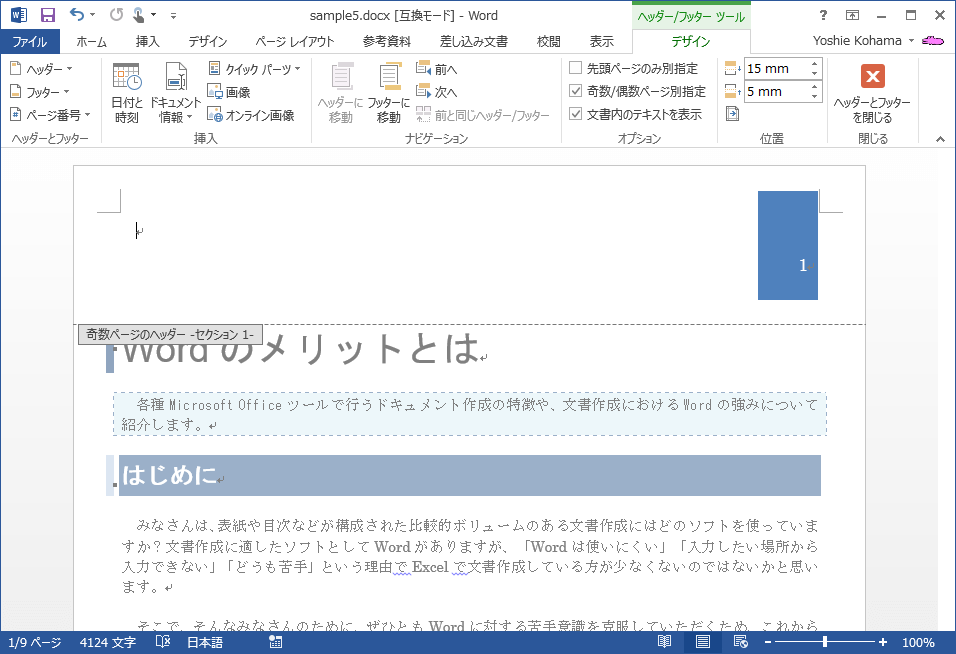
Task: Switch to ホーム tab
Action: (x=91, y=41)
